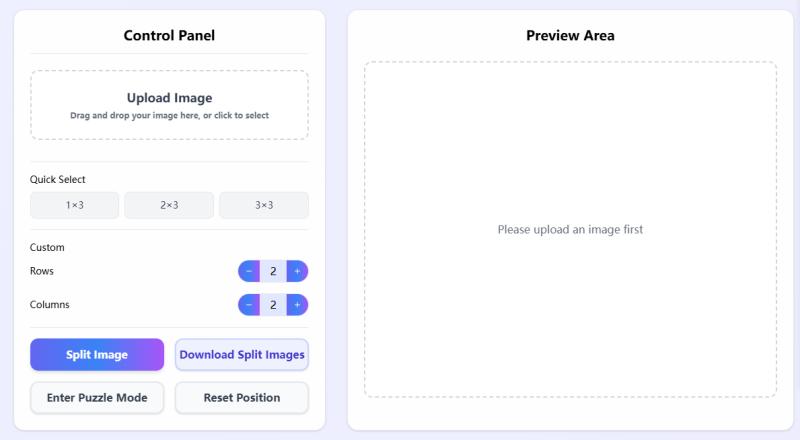
Task: Click the Preview Area heading
Action: 570,36
